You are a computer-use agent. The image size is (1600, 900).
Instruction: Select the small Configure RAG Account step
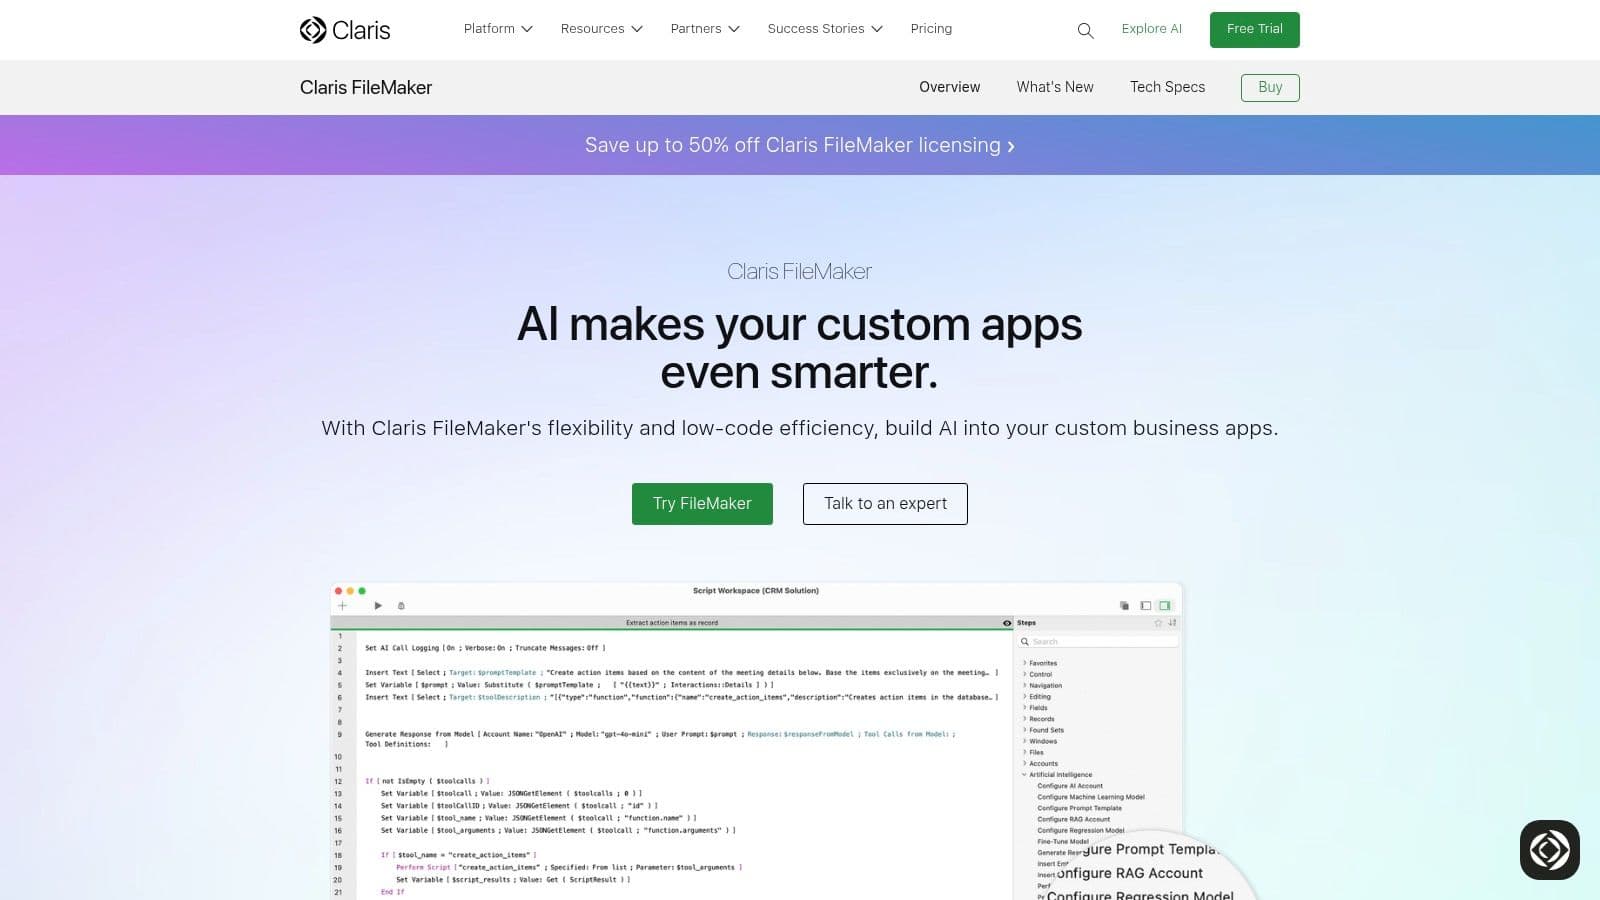1074,819
